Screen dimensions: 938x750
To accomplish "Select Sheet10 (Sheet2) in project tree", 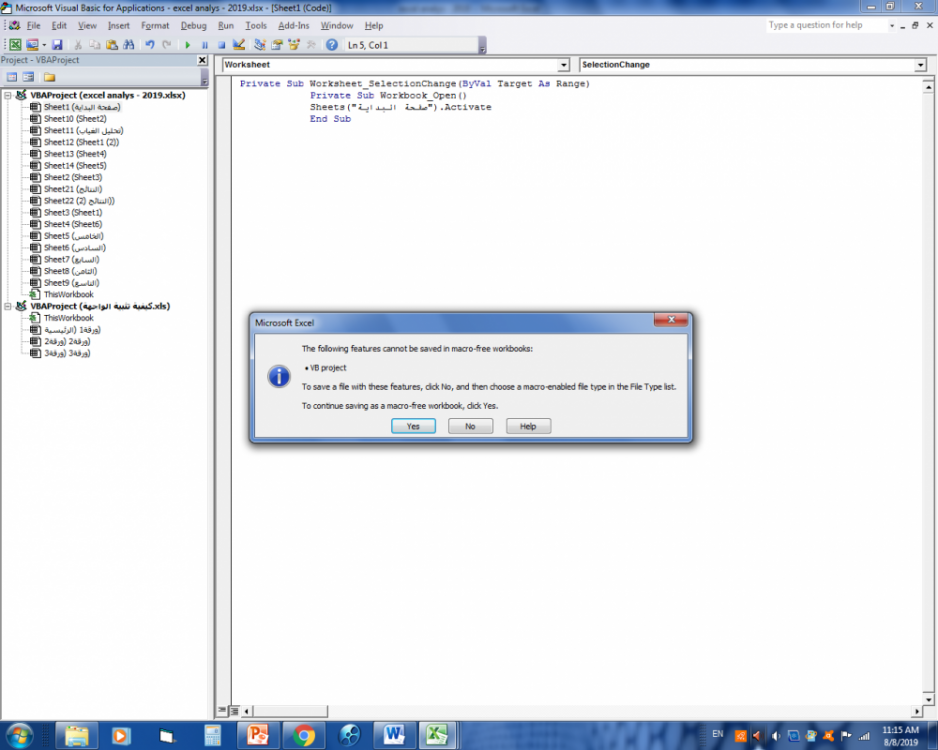I will click(x=74, y=118).
